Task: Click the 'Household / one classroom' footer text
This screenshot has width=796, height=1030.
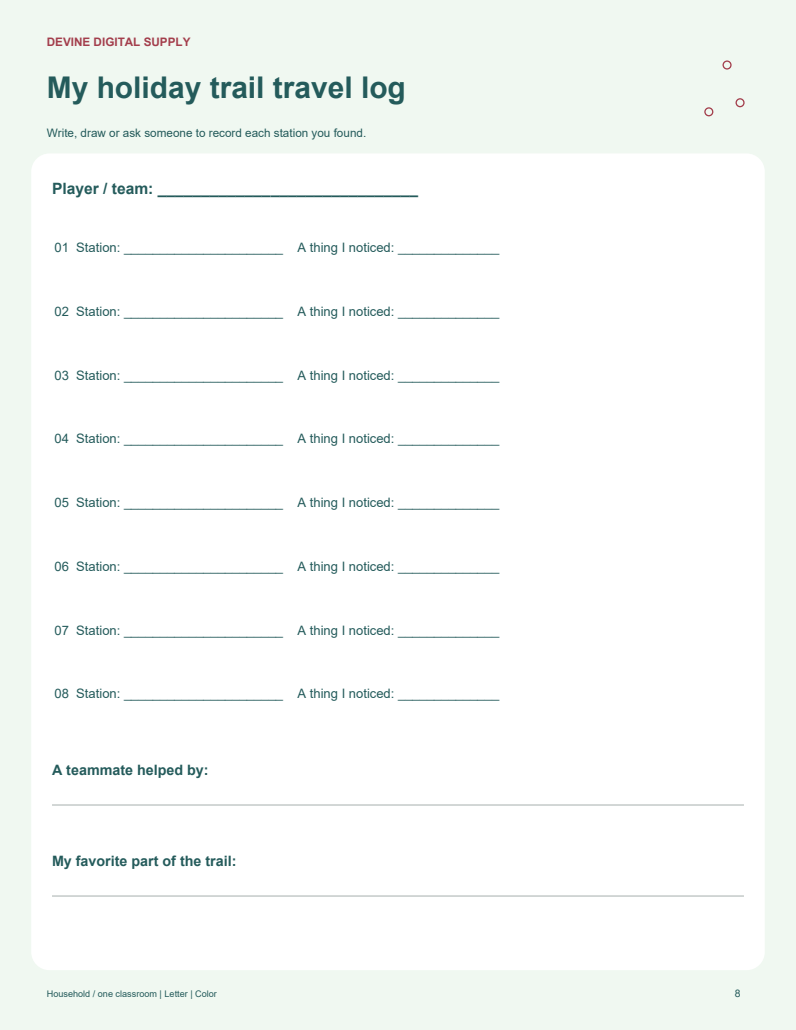Action: (x=102, y=994)
